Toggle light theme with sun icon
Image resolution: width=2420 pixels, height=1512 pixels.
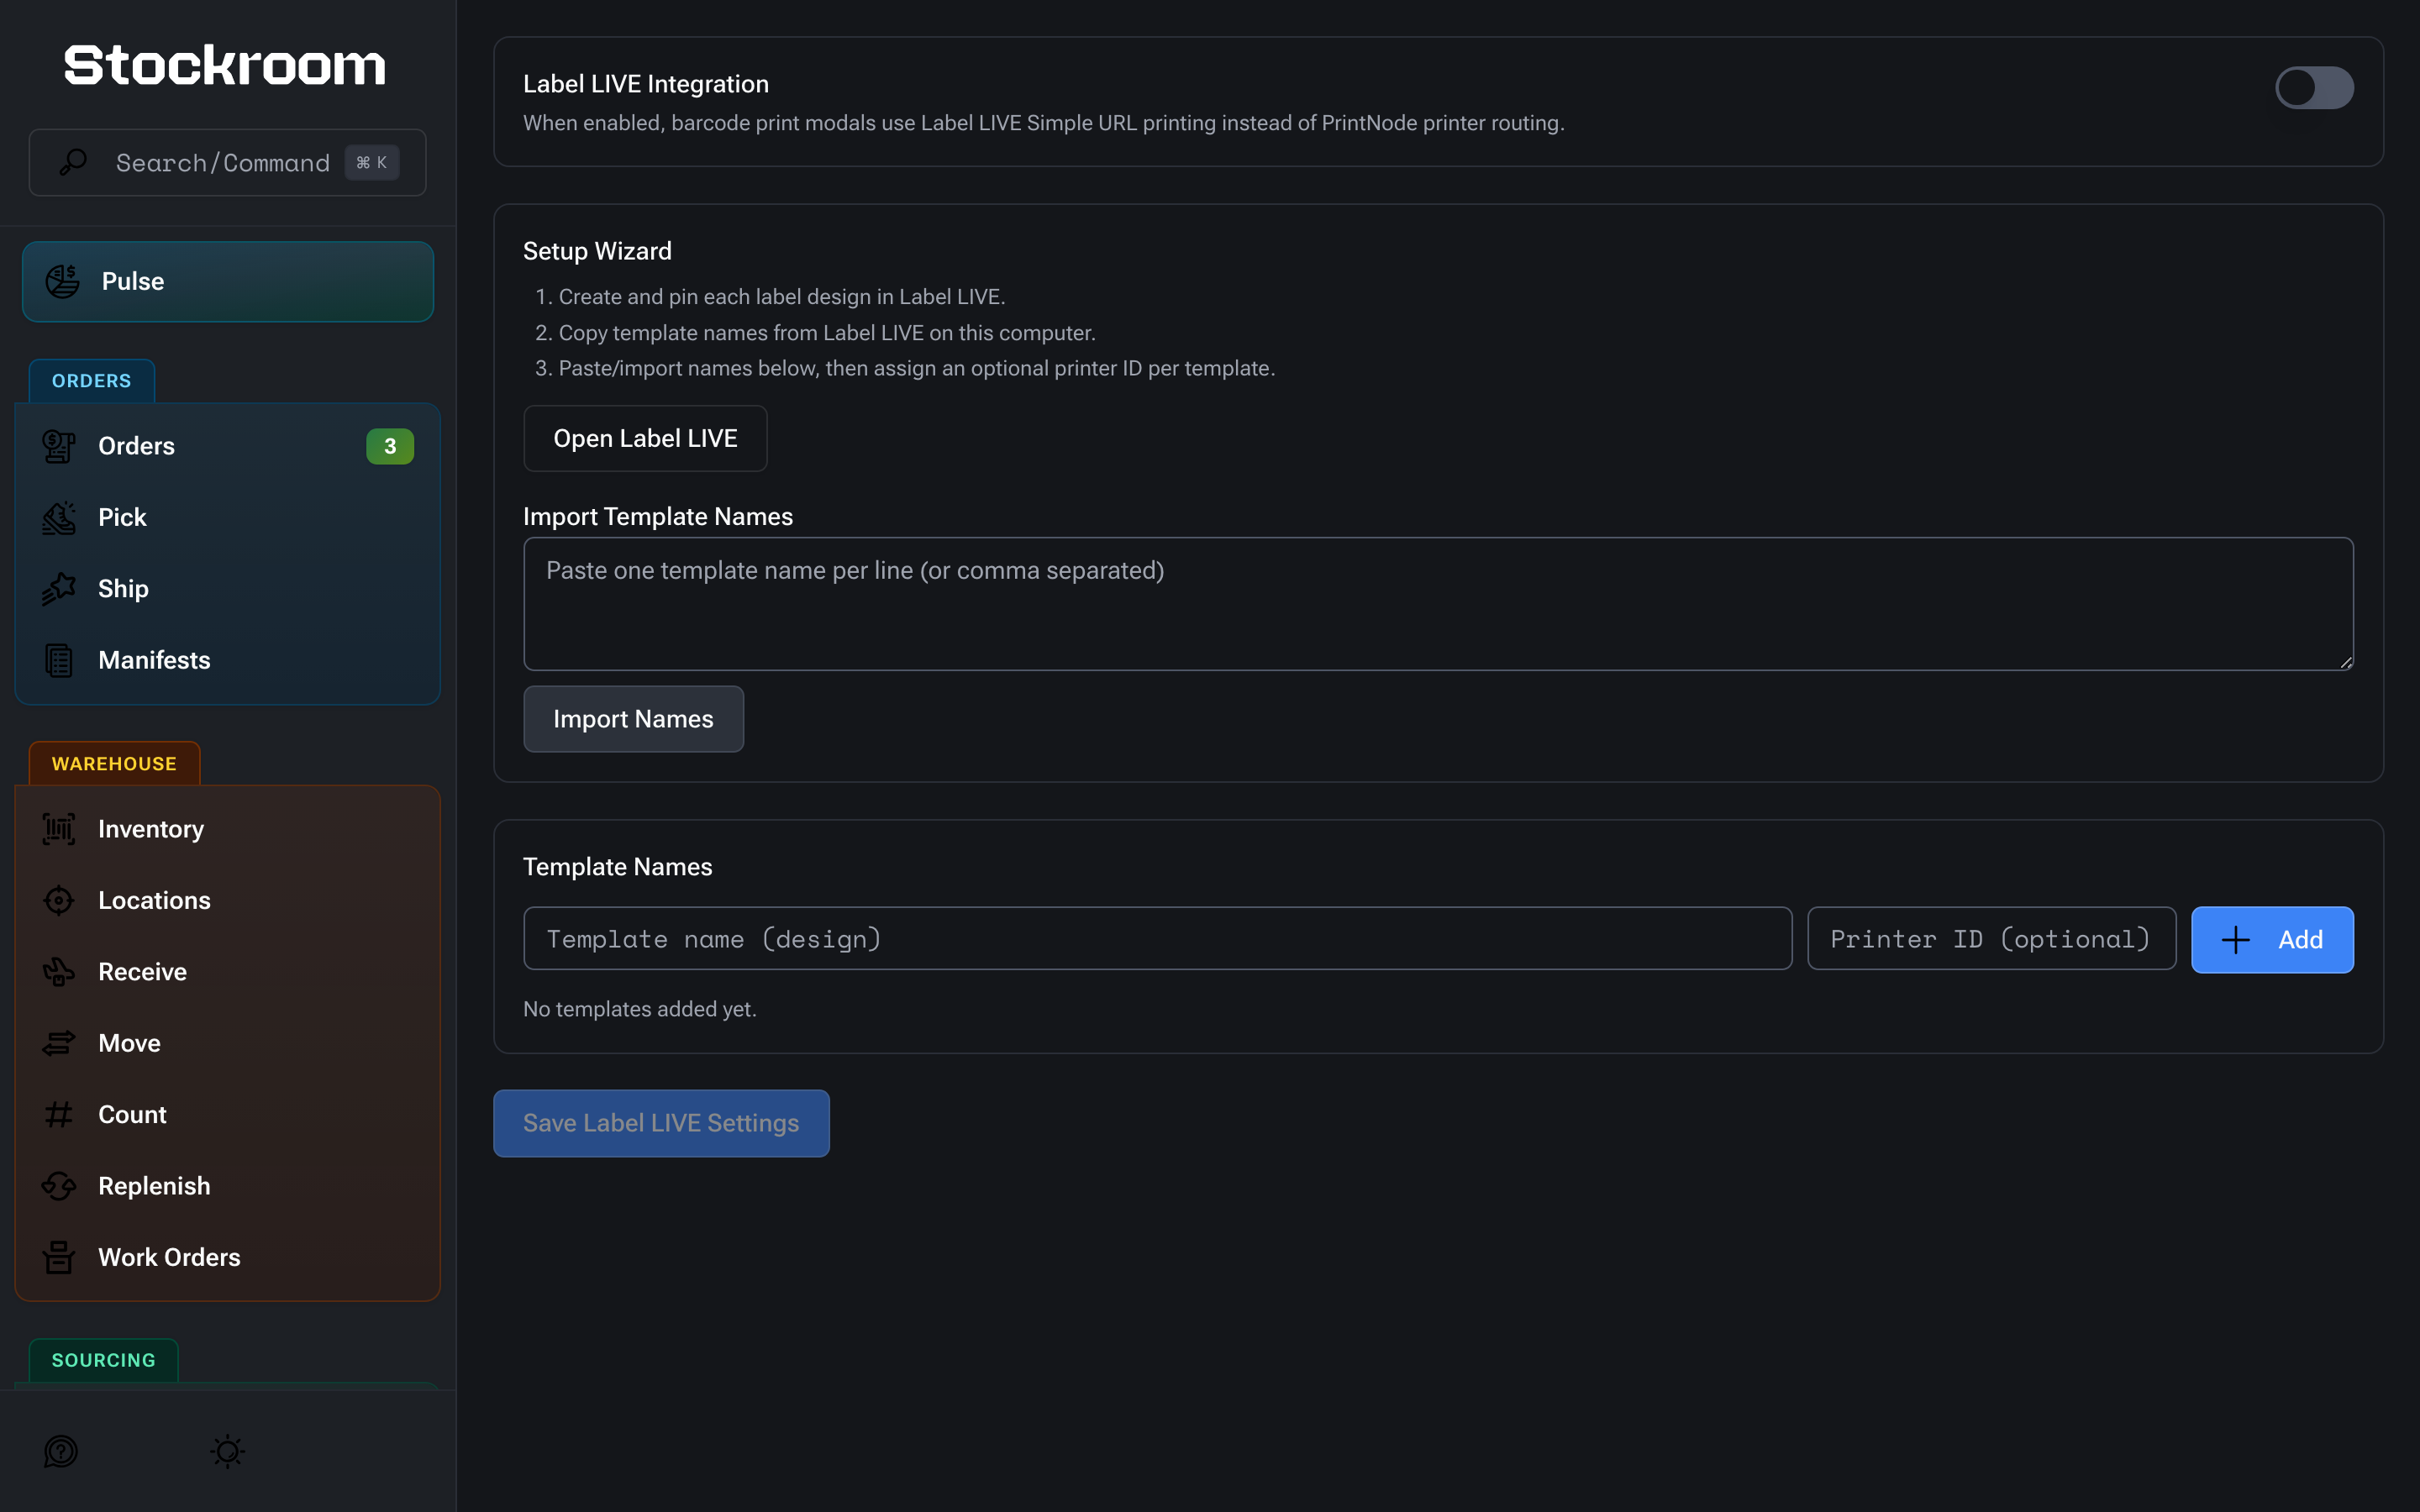click(x=228, y=1451)
